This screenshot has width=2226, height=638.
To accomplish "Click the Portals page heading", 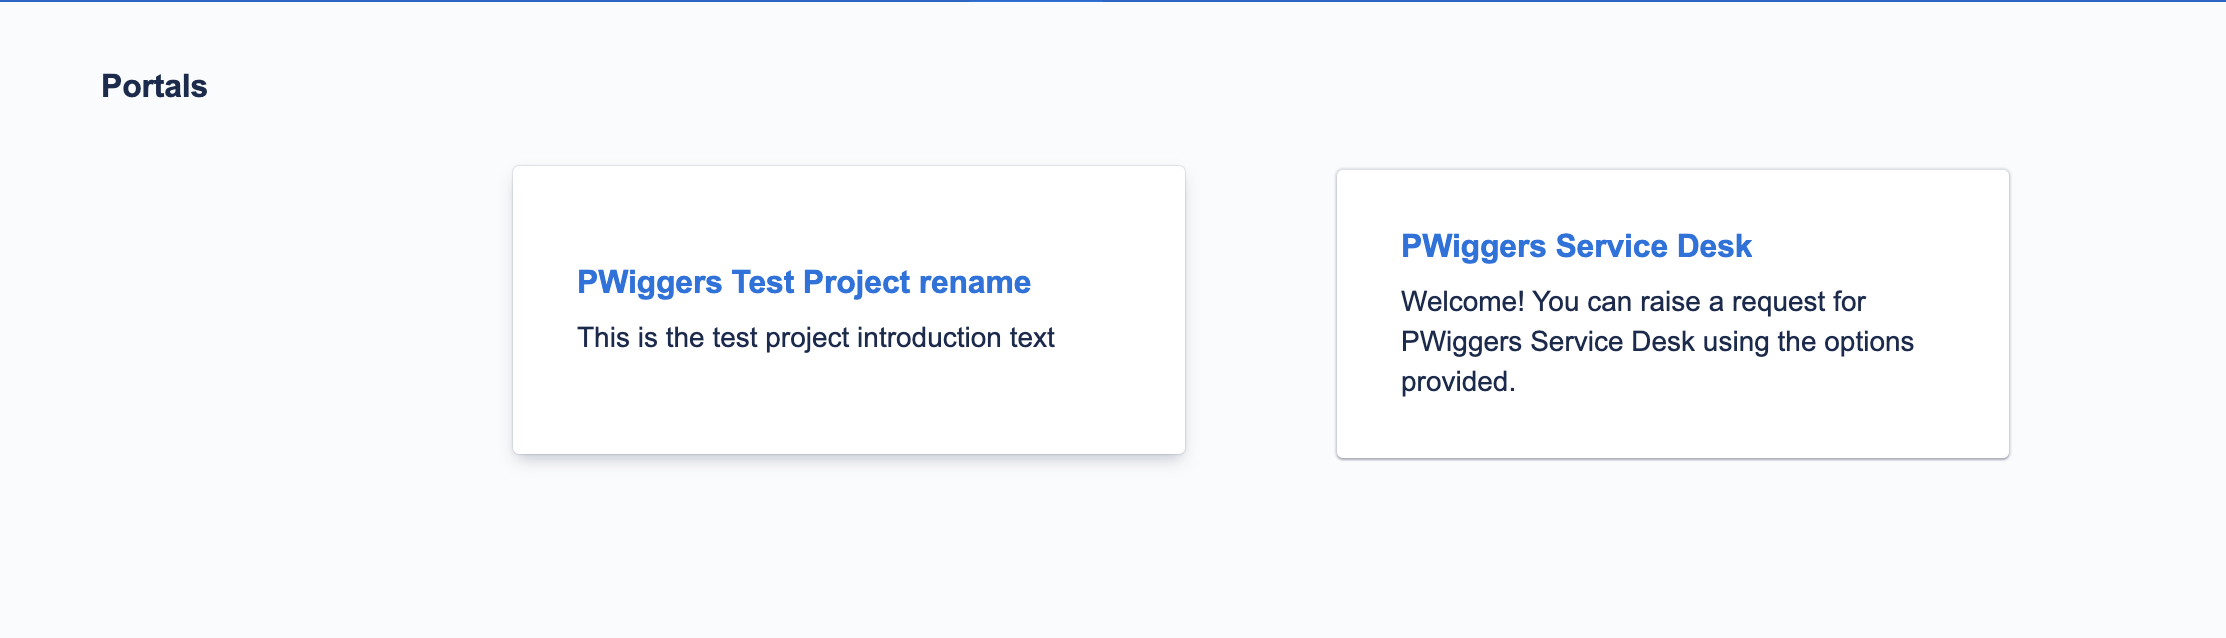I will 154,86.
